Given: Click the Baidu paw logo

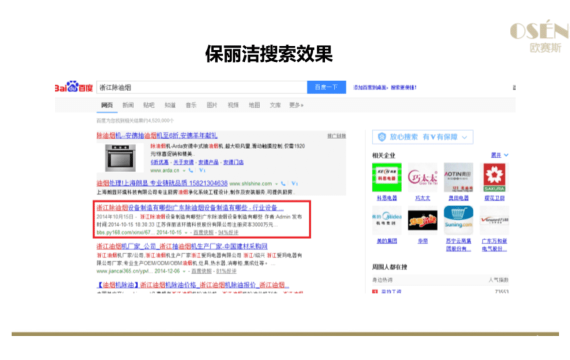Looking at the screenshot, I should pos(73,87).
